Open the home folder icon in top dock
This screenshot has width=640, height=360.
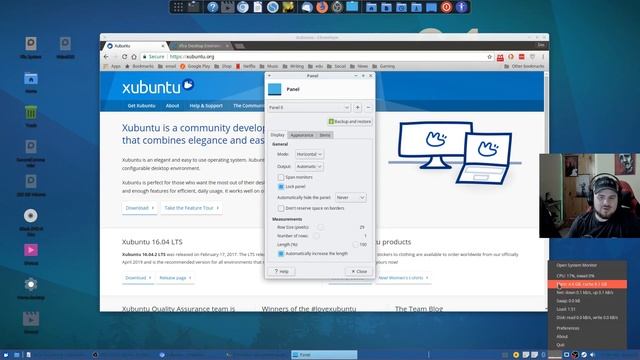[371, 7]
